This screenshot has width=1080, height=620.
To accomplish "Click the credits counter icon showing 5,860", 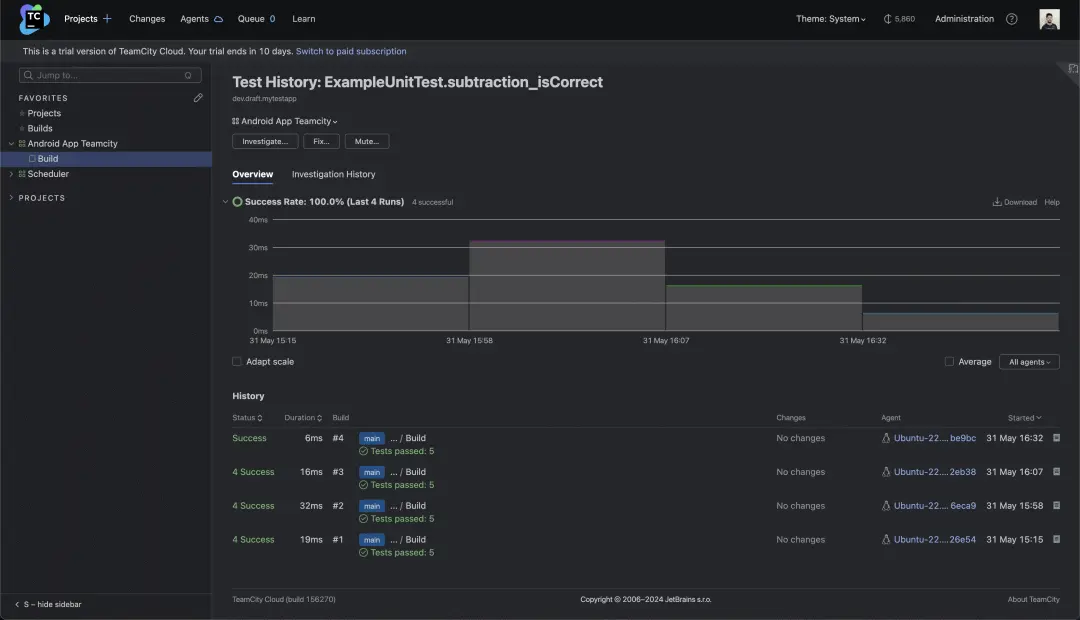I will pyautogui.click(x=888, y=19).
